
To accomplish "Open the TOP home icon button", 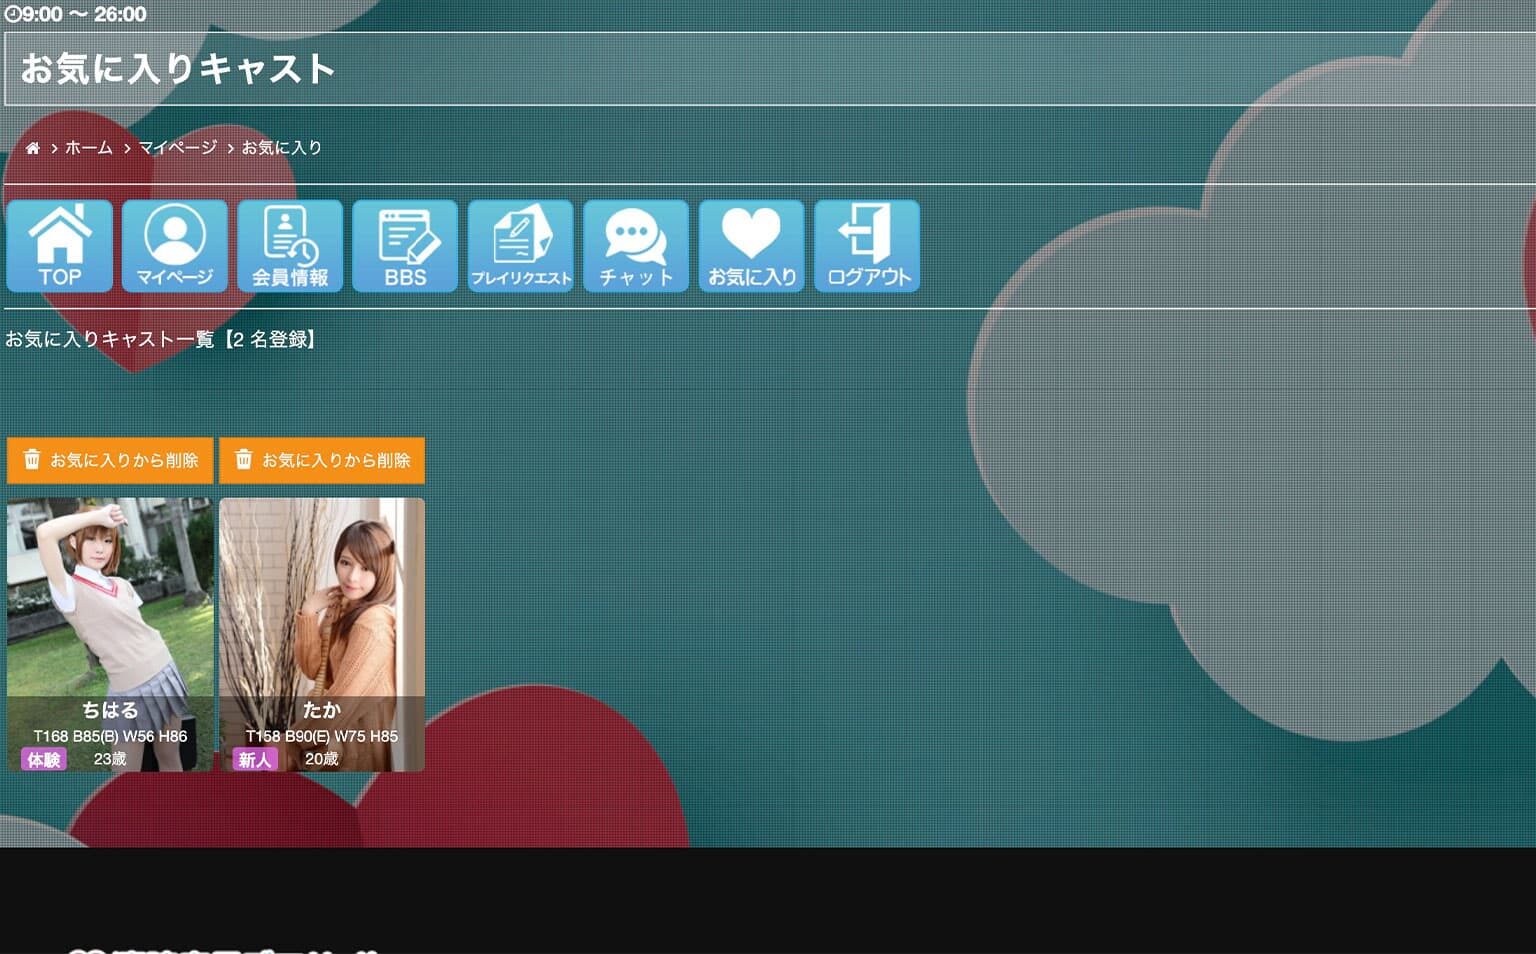I will tap(60, 246).
